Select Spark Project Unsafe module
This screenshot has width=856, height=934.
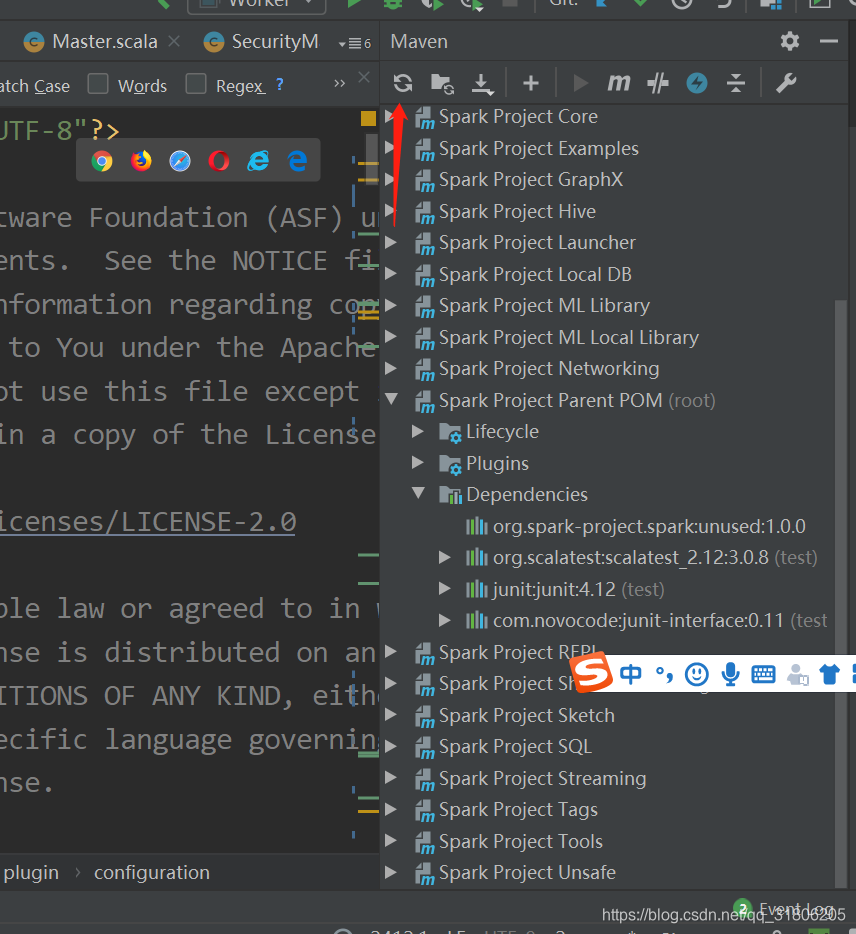point(527,873)
